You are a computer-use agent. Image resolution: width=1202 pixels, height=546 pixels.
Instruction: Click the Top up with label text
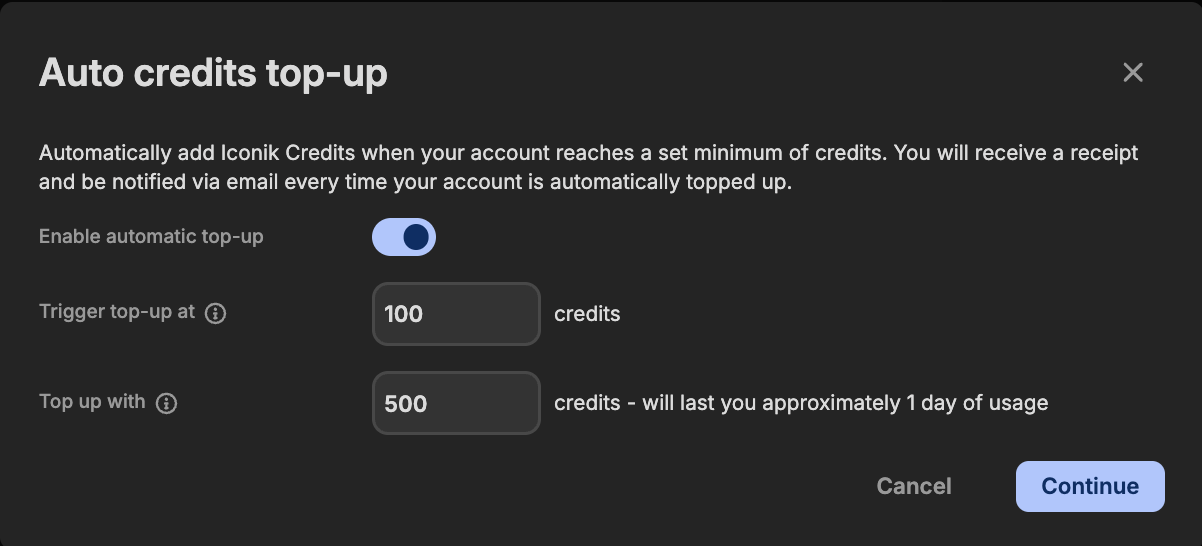coord(92,401)
